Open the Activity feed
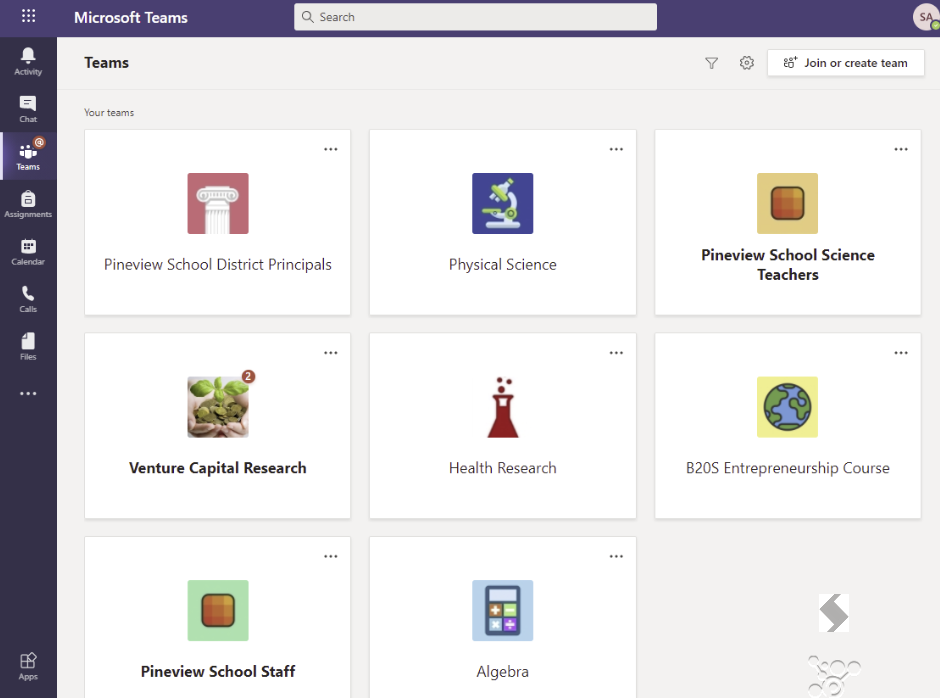The image size is (940, 698). [x=28, y=62]
